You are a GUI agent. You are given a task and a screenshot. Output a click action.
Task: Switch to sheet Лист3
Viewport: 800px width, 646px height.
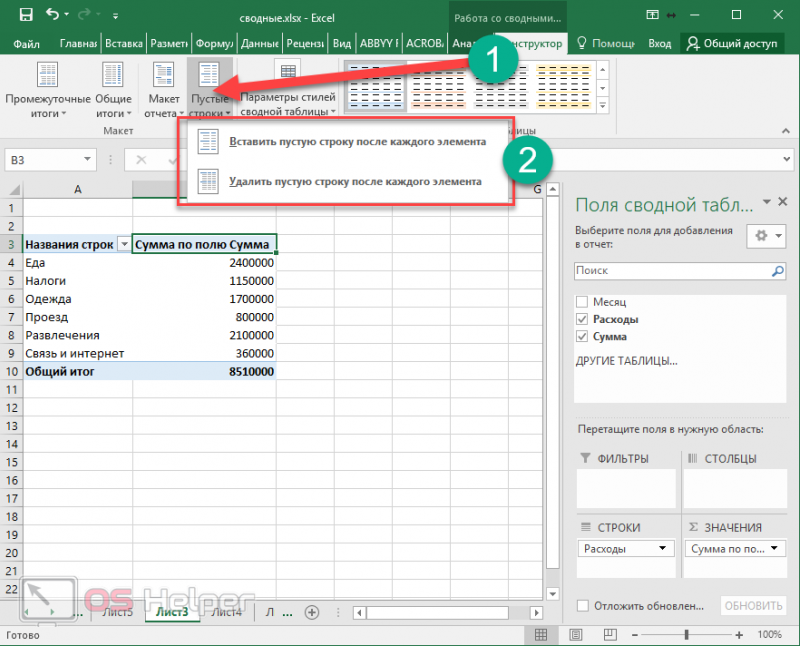point(171,612)
